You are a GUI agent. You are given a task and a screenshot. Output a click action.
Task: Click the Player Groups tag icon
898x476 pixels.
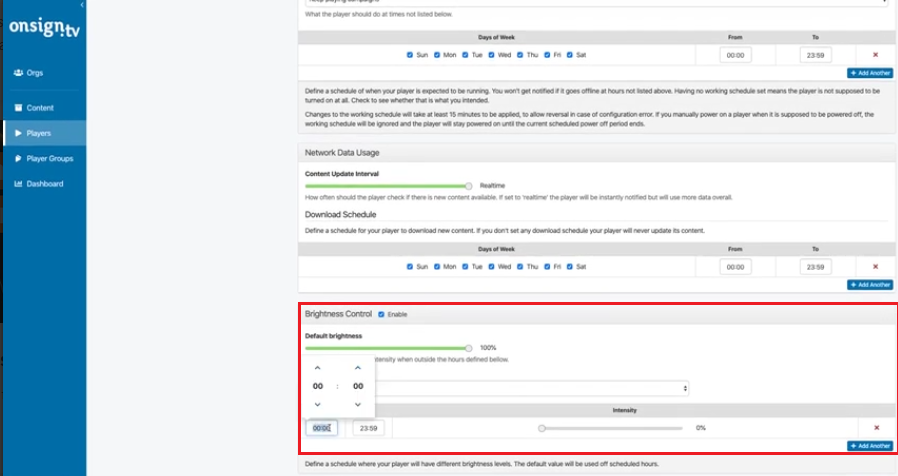tap(18, 159)
